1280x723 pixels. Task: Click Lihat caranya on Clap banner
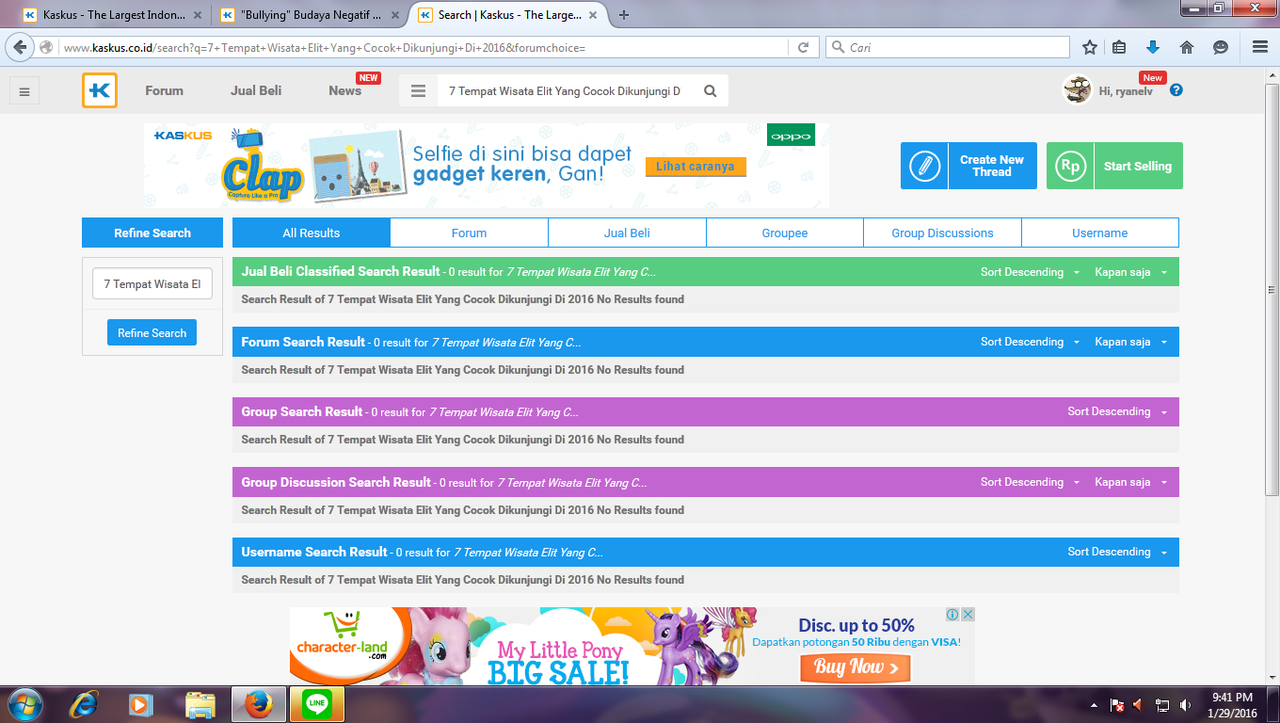(x=696, y=167)
